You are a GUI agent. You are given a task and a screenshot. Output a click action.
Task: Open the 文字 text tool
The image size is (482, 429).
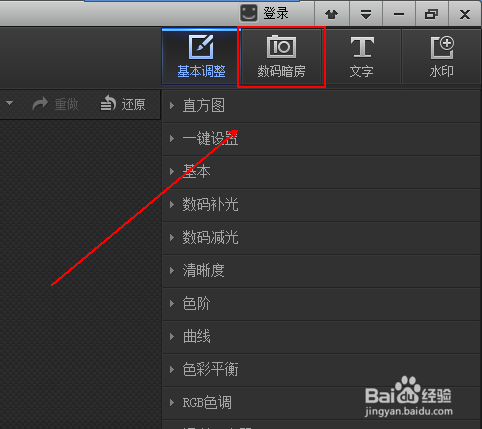(362, 57)
